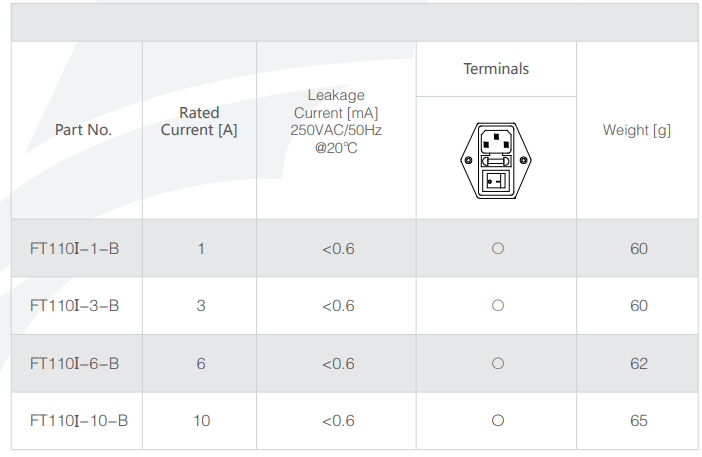Select part number FT110I-10-B
The image size is (702, 457).
(79, 421)
